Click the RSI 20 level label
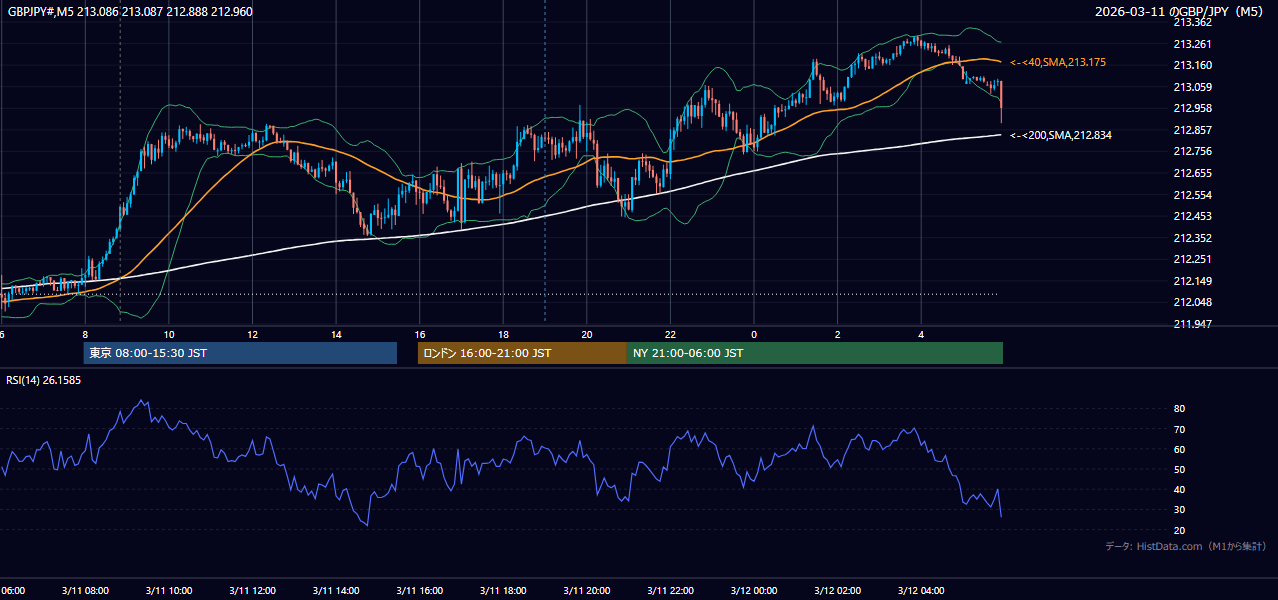Viewport: 1278px width, 600px height. pos(1179,530)
